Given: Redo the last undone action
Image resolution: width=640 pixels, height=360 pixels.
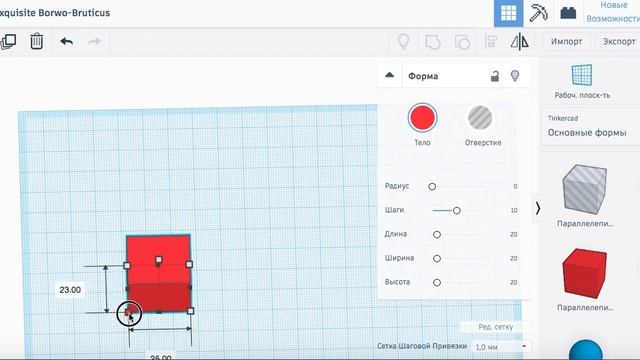Looking at the screenshot, I should 94,41.
